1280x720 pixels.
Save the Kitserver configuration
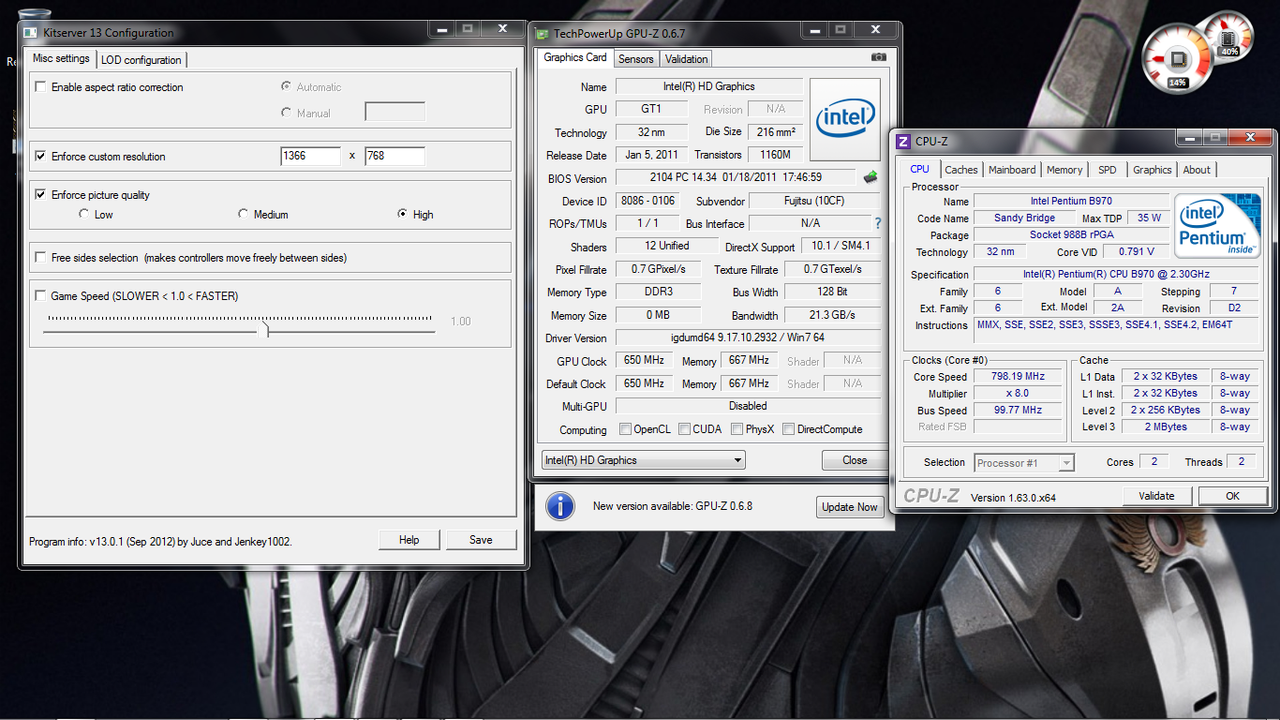click(481, 540)
